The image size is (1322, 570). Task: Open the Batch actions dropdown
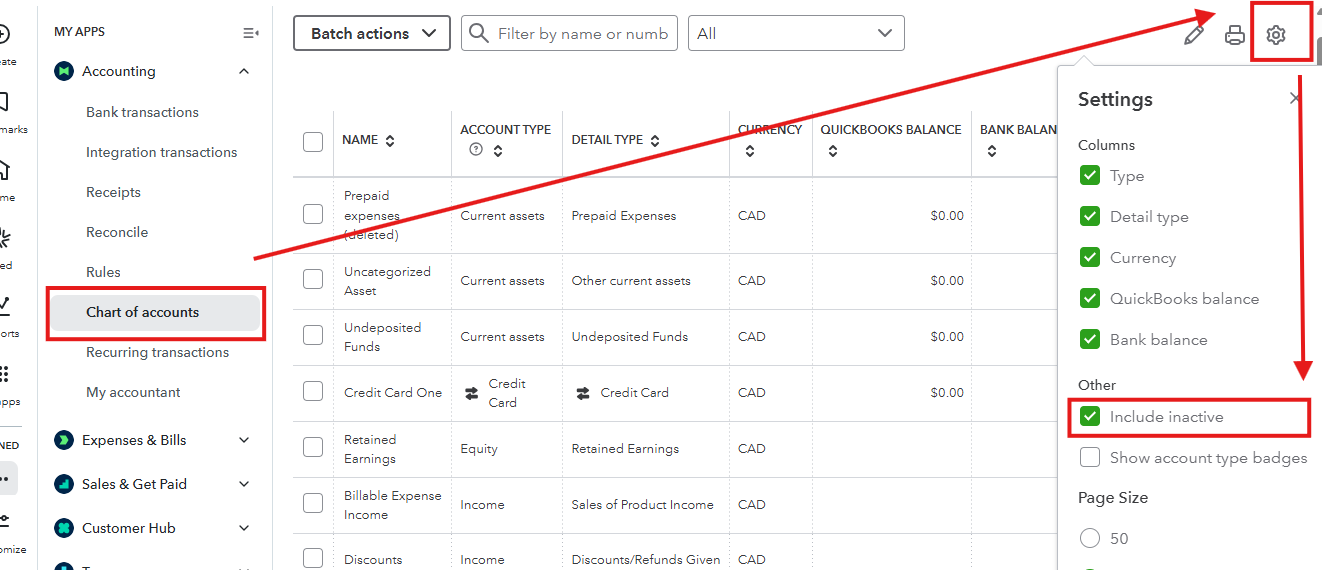pos(371,33)
